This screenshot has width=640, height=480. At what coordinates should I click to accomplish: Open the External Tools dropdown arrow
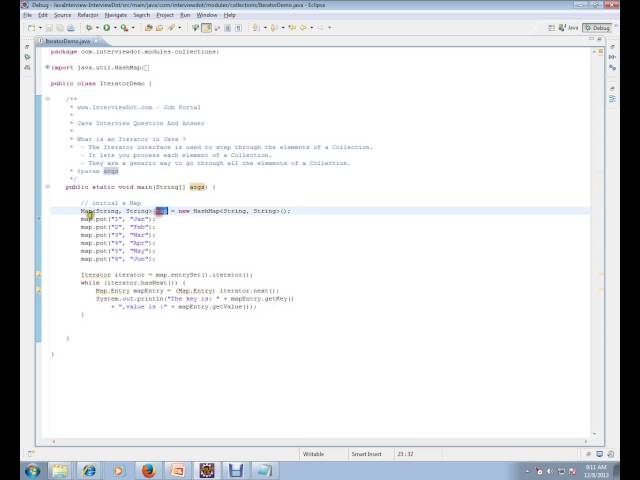(133, 28)
